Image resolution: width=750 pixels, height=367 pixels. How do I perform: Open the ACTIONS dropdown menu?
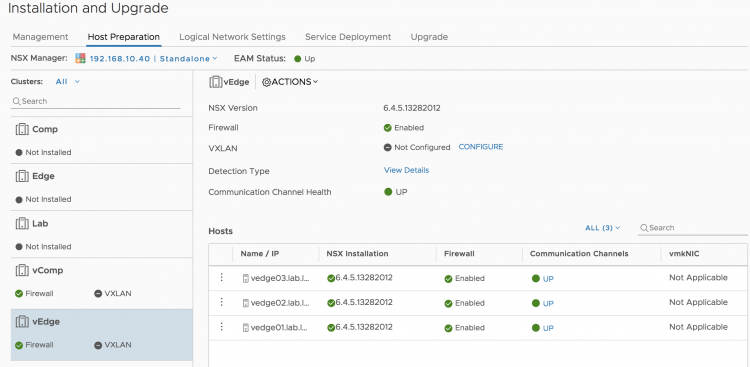click(x=290, y=82)
